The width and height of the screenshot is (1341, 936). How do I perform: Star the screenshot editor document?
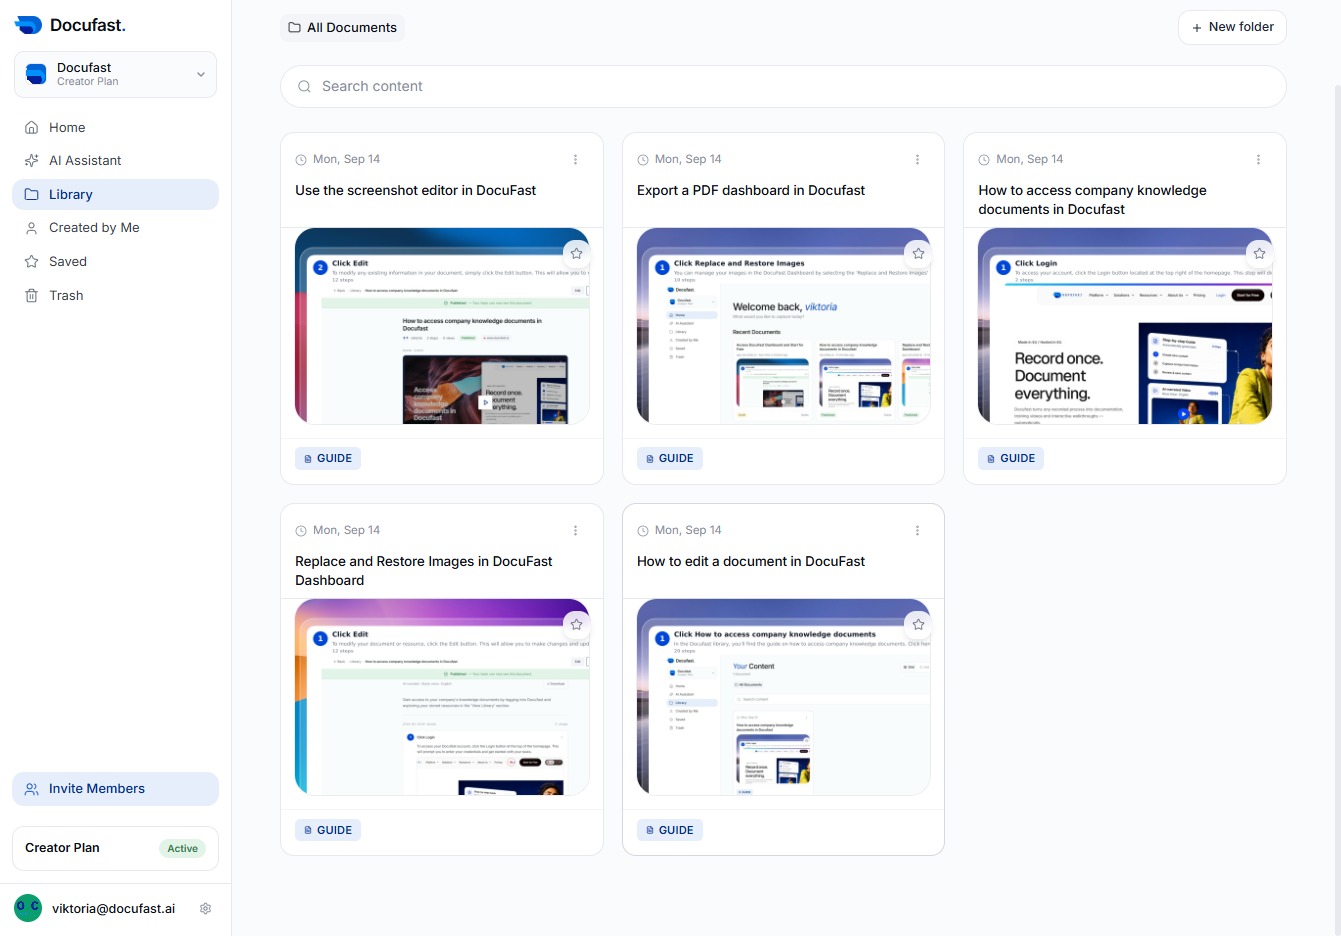(x=576, y=253)
